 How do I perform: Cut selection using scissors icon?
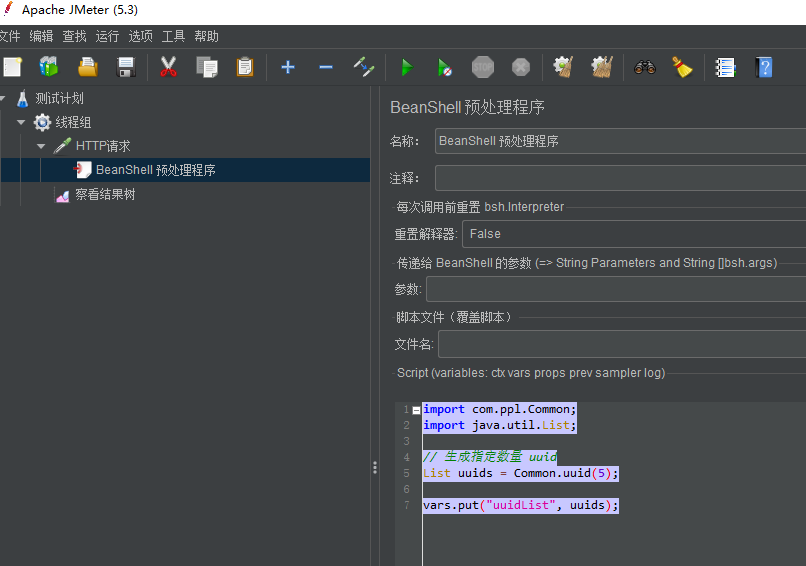(x=168, y=67)
